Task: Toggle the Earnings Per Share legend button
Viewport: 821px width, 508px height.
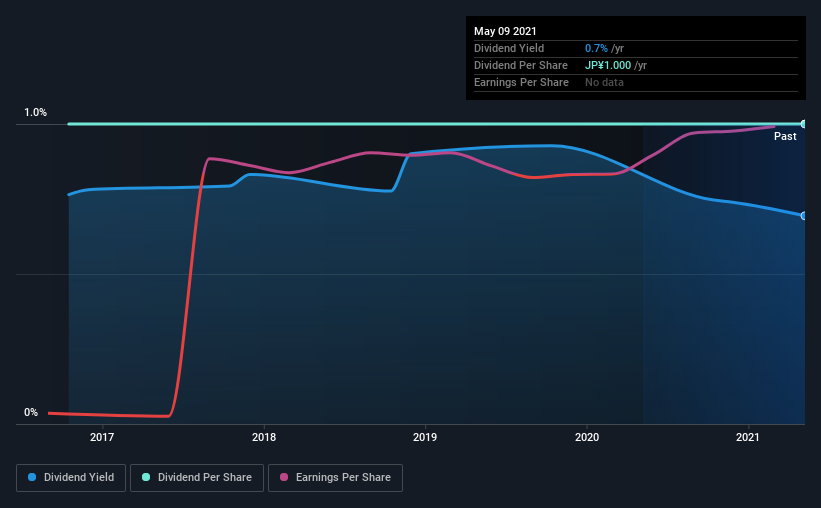Action: coord(335,478)
